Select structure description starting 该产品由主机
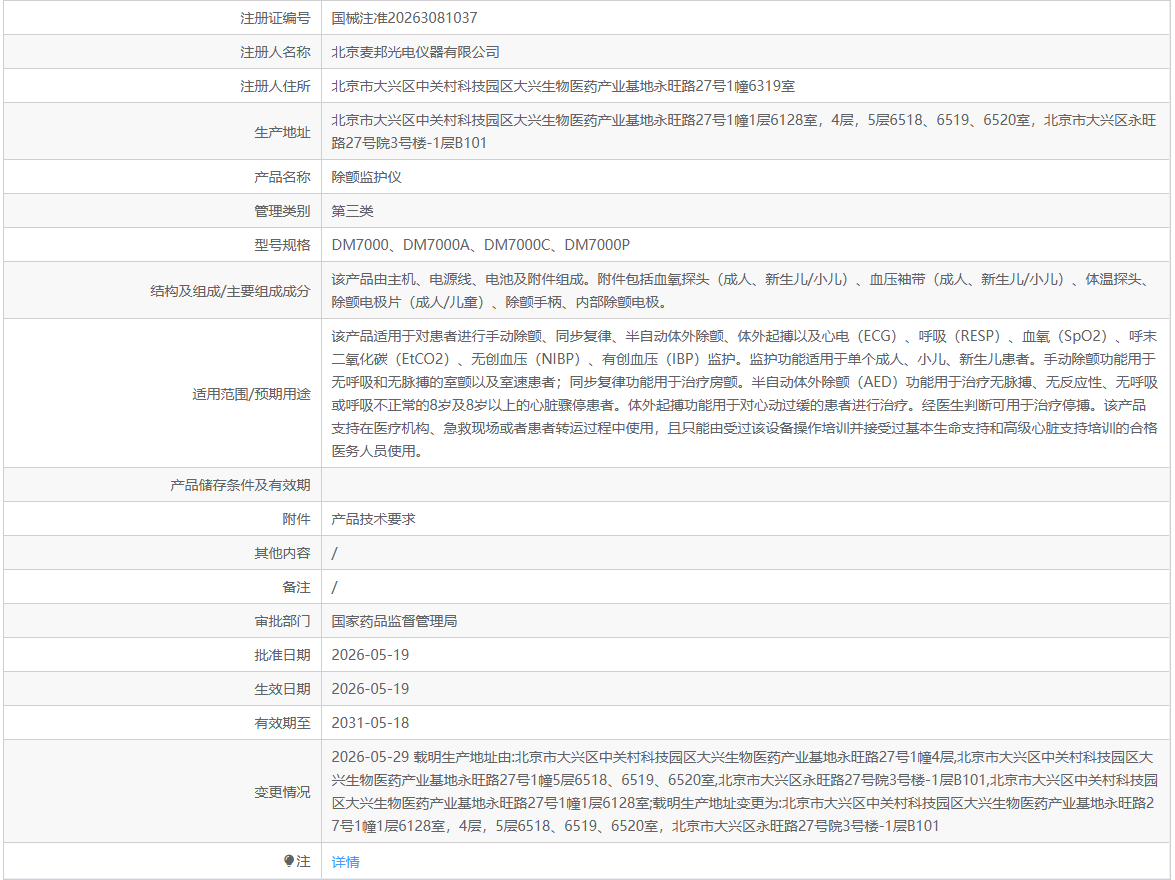This screenshot has height=880, width=1175. pos(744,291)
